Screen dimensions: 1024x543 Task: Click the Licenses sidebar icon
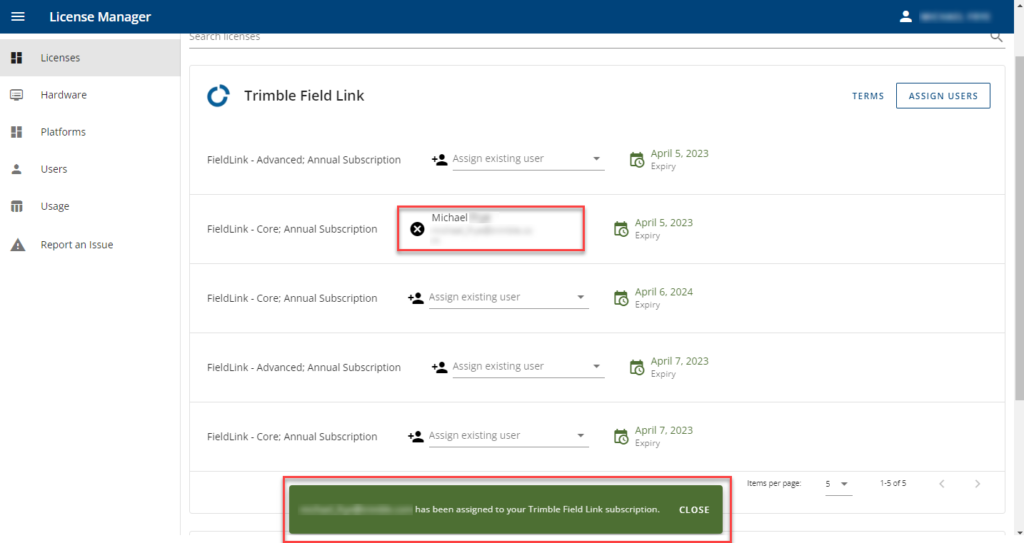[x=17, y=58]
